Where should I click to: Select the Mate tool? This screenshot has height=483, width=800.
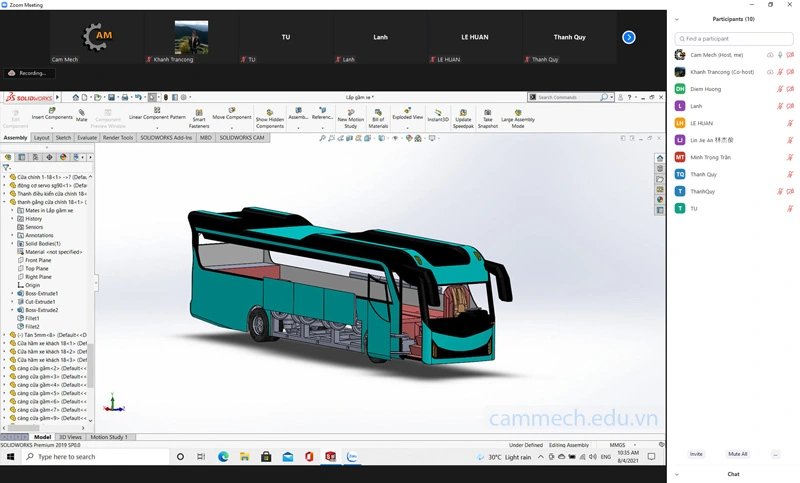(x=82, y=113)
